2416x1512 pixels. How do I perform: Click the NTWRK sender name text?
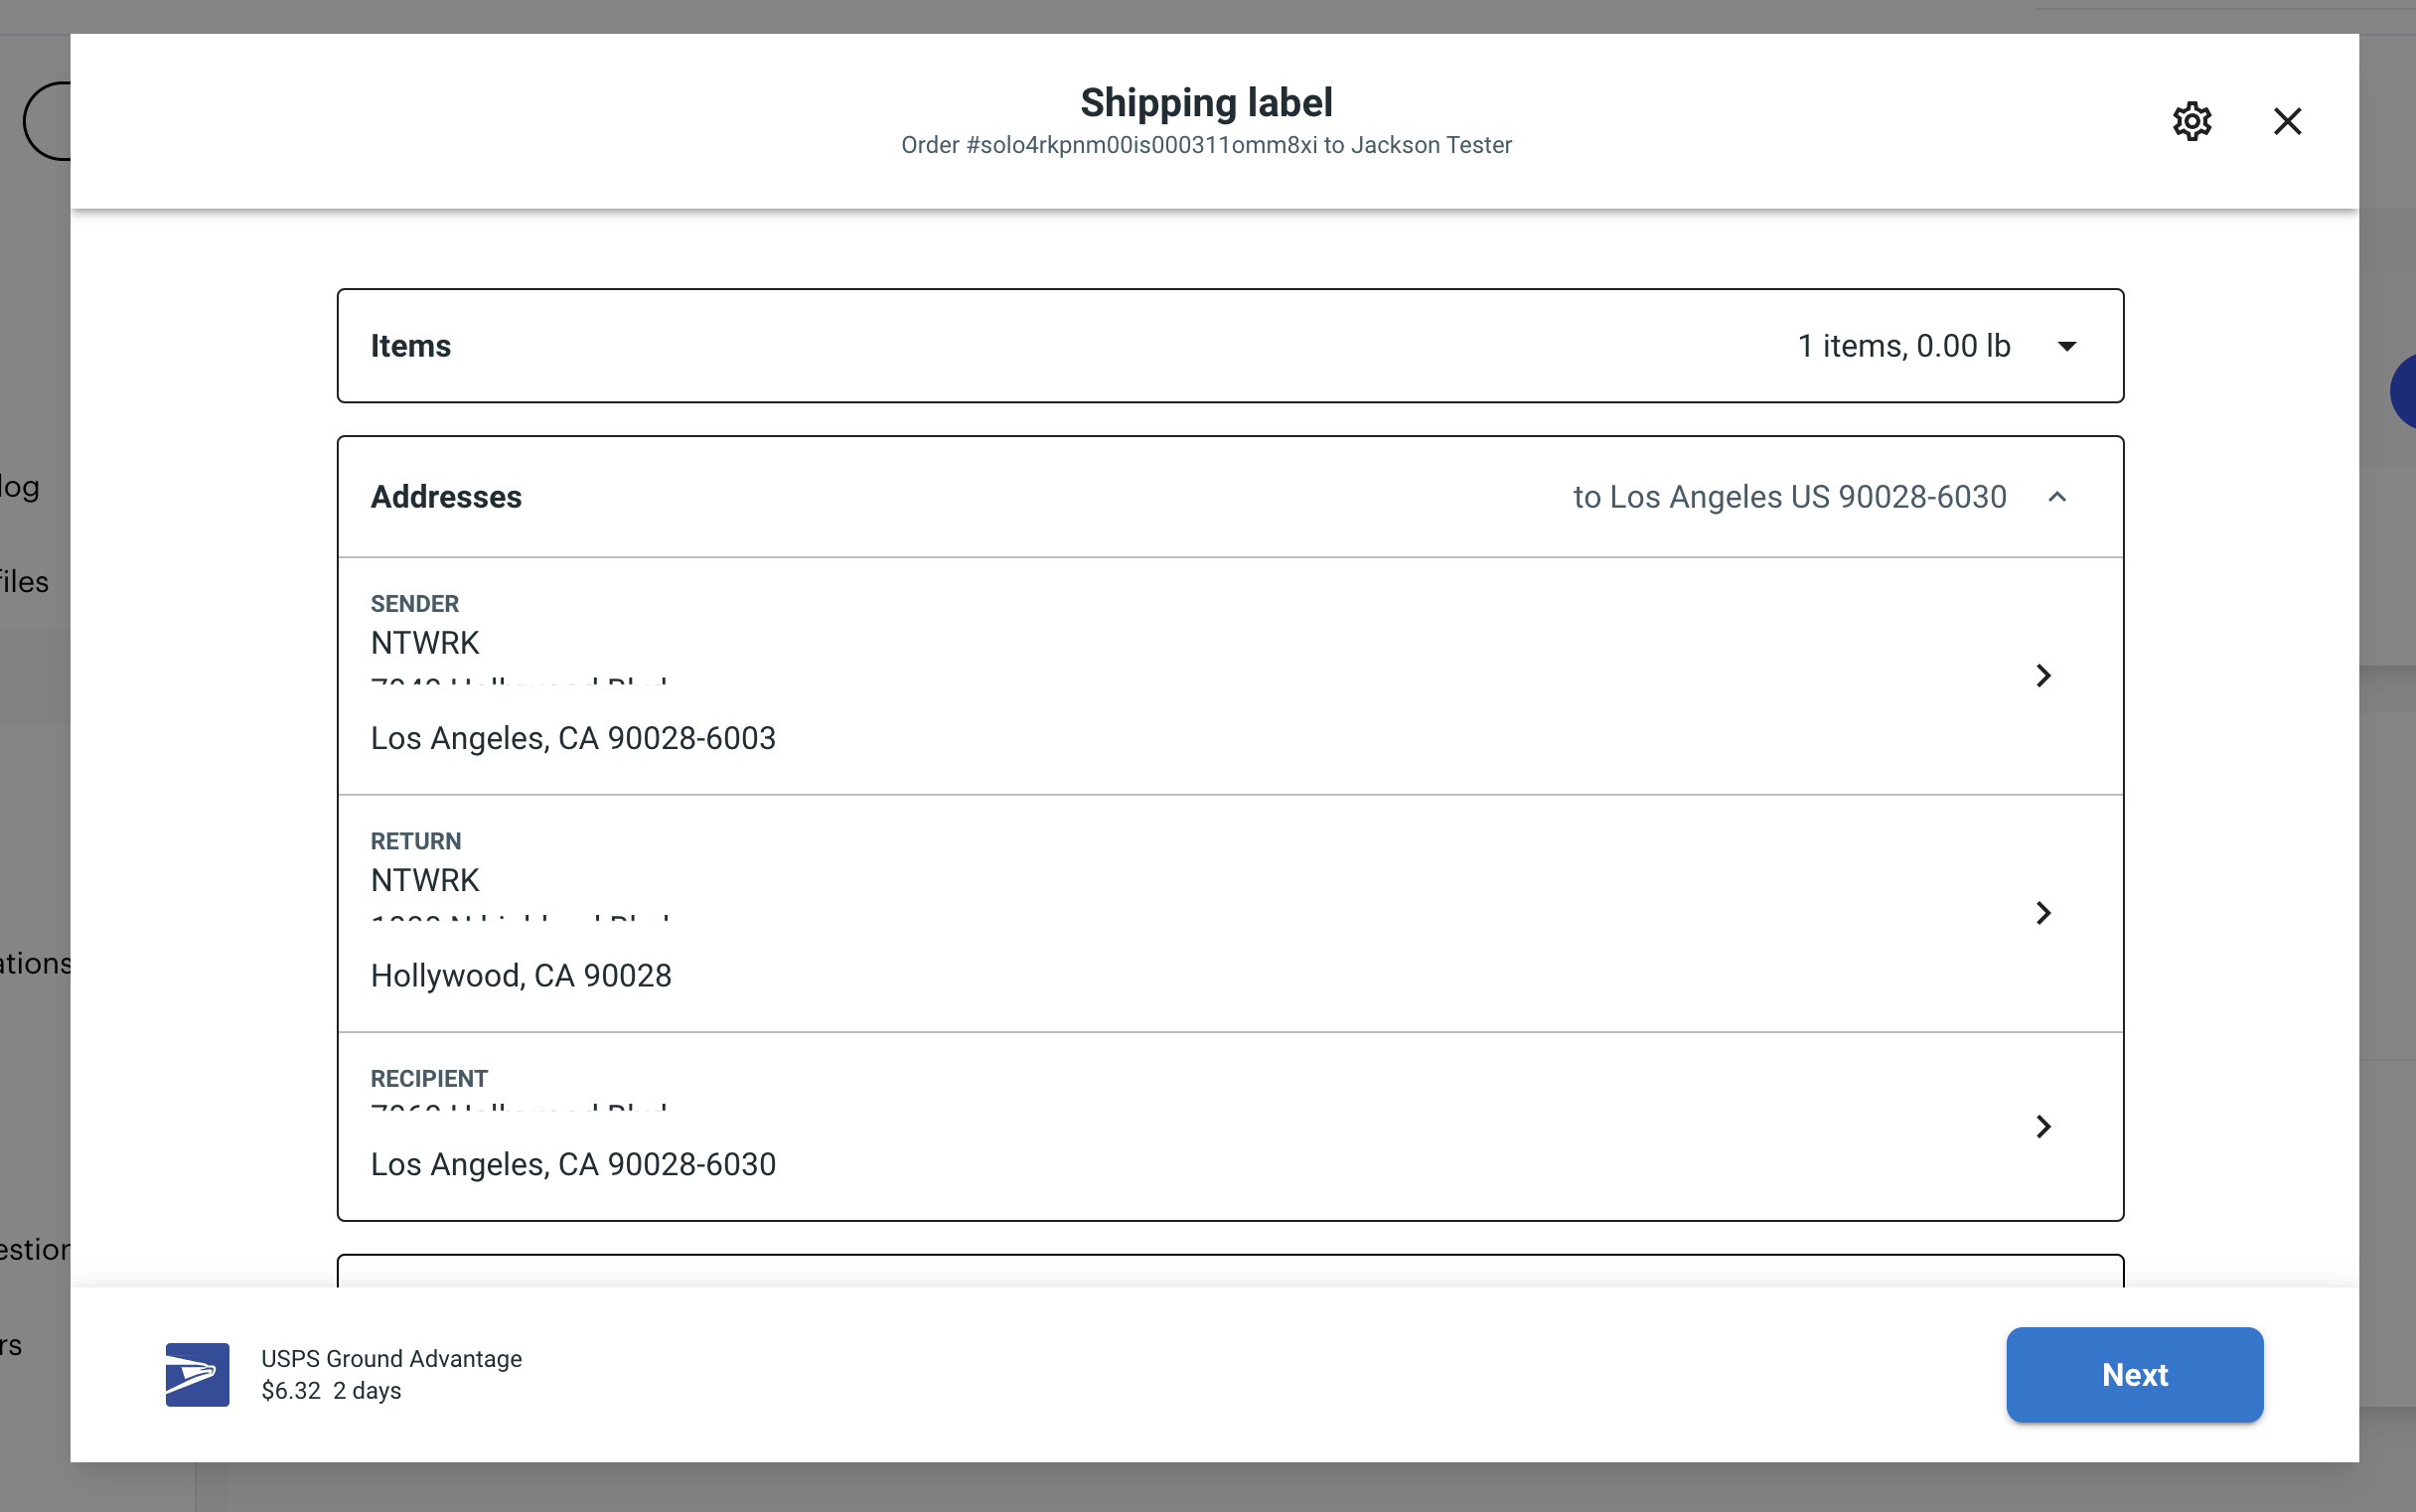coord(425,642)
